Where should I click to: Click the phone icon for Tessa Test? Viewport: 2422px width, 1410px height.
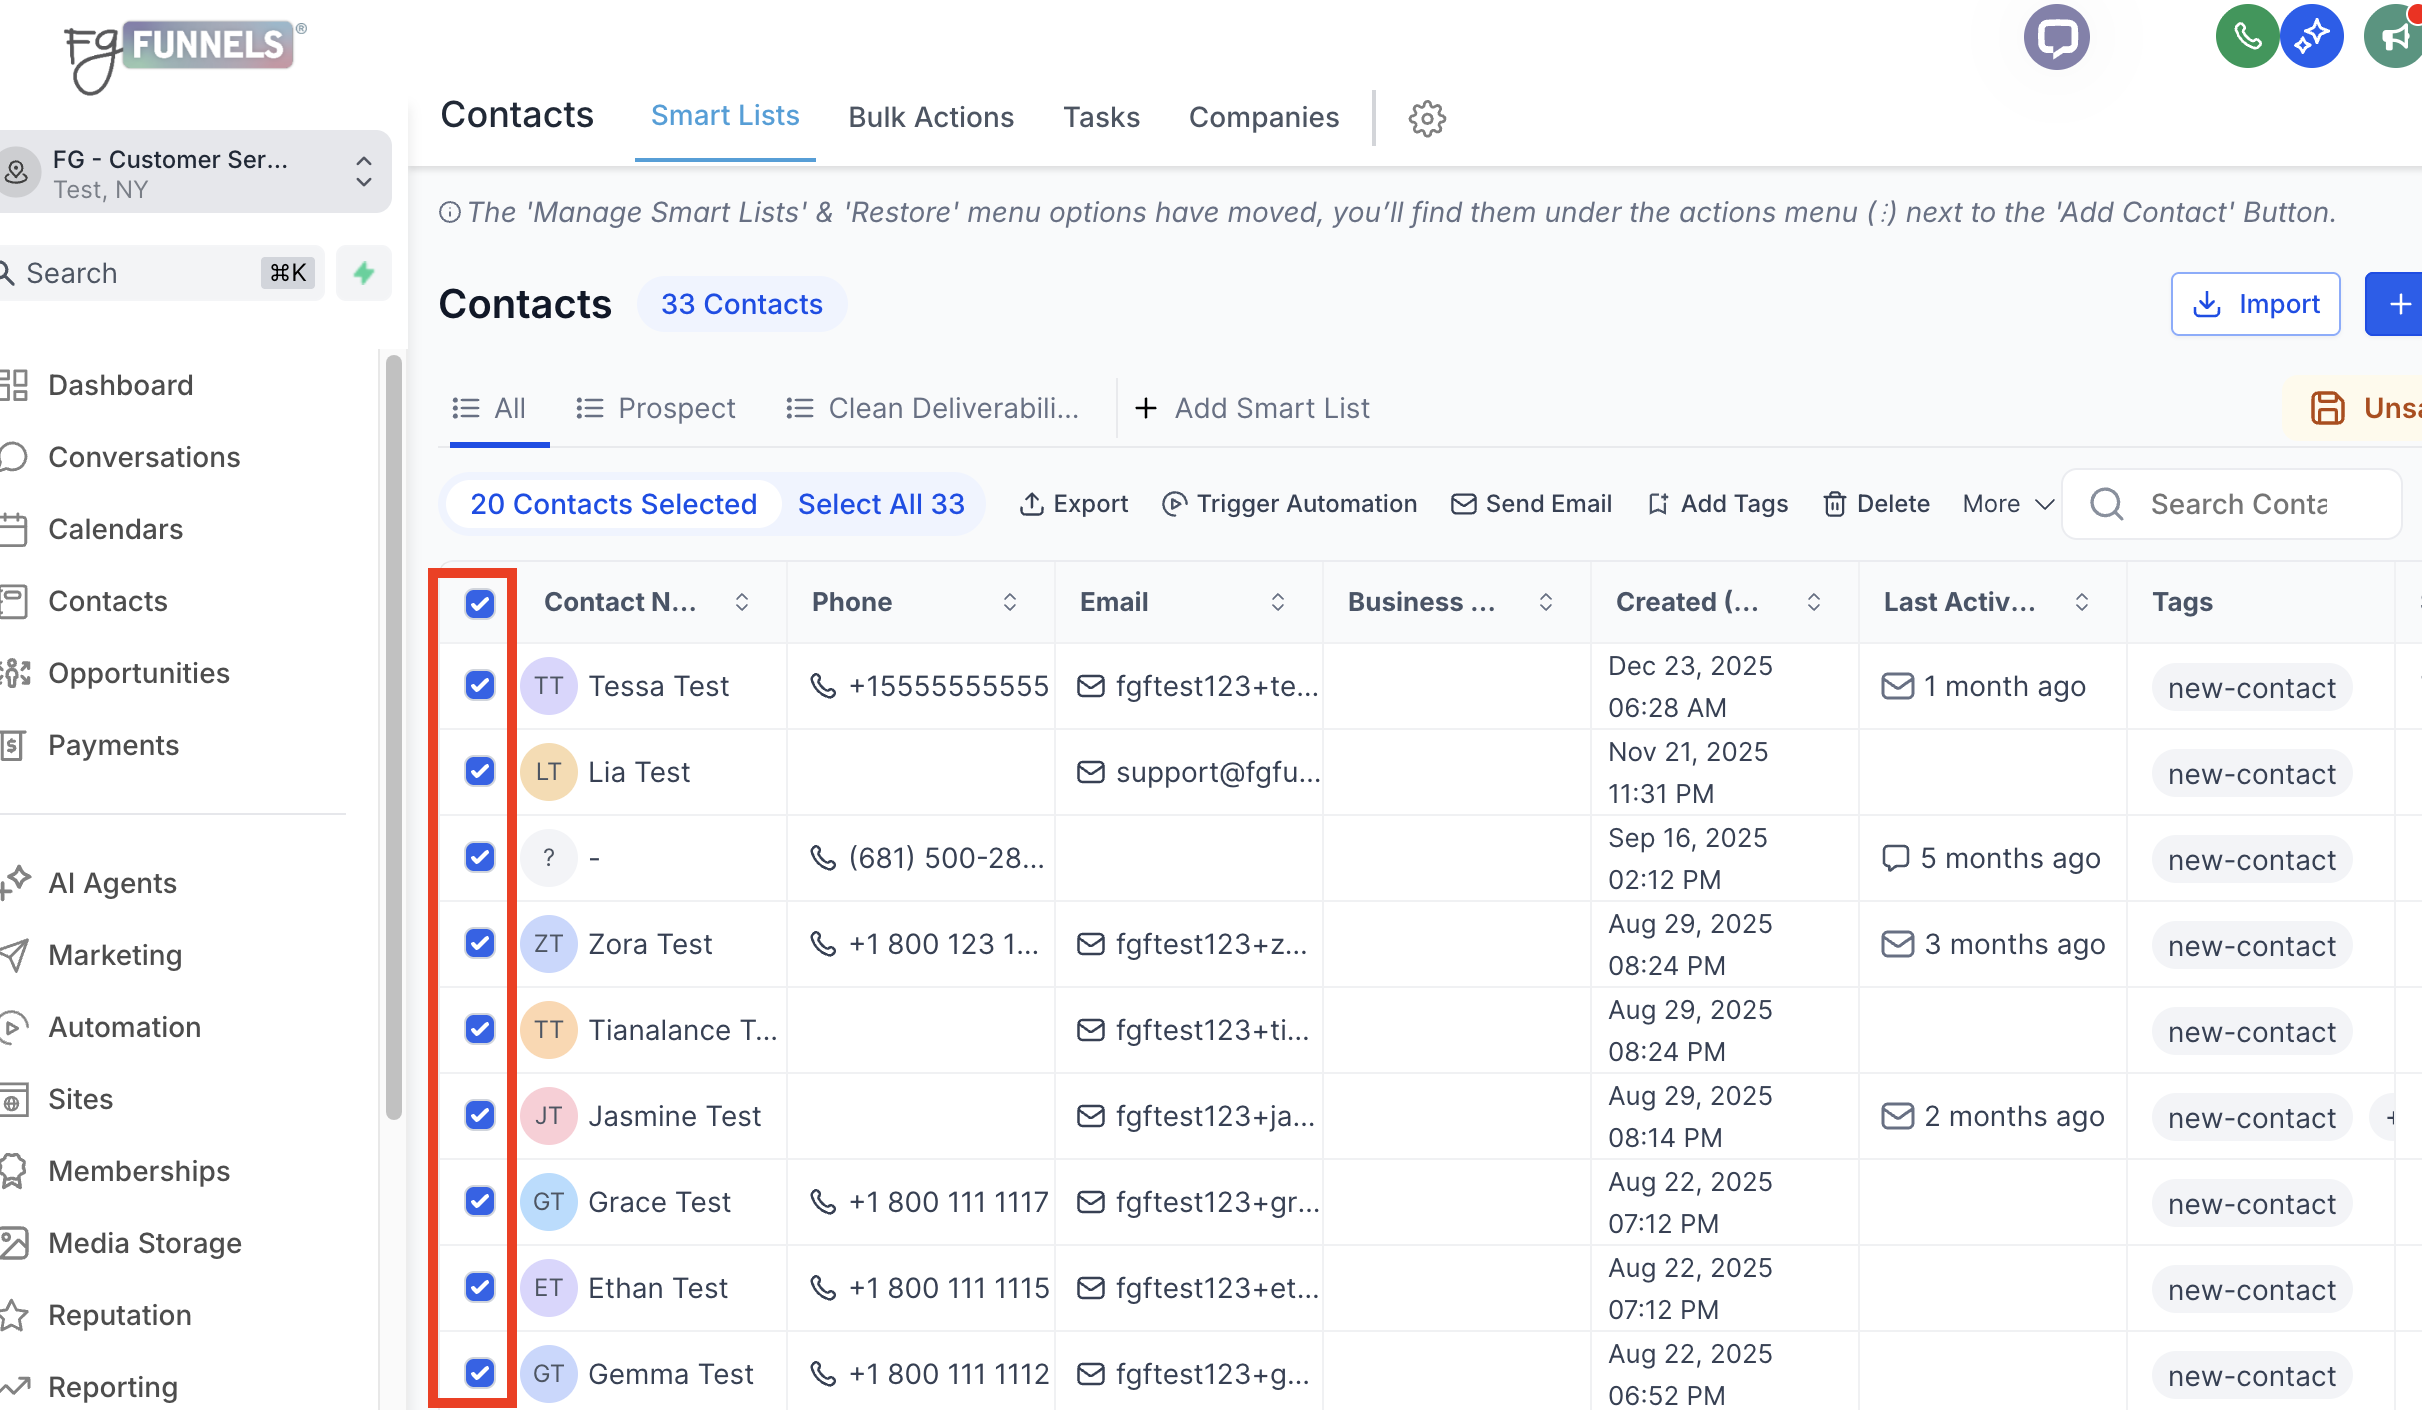point(823,686)
